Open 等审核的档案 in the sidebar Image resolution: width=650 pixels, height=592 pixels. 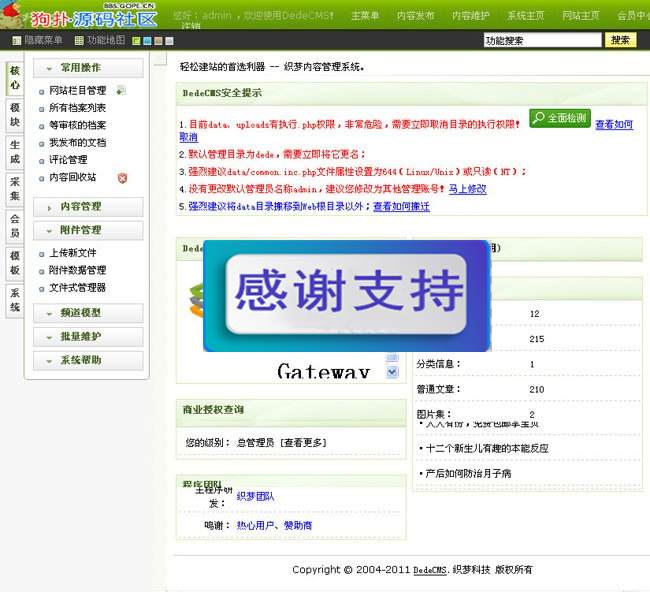[78, 125]
